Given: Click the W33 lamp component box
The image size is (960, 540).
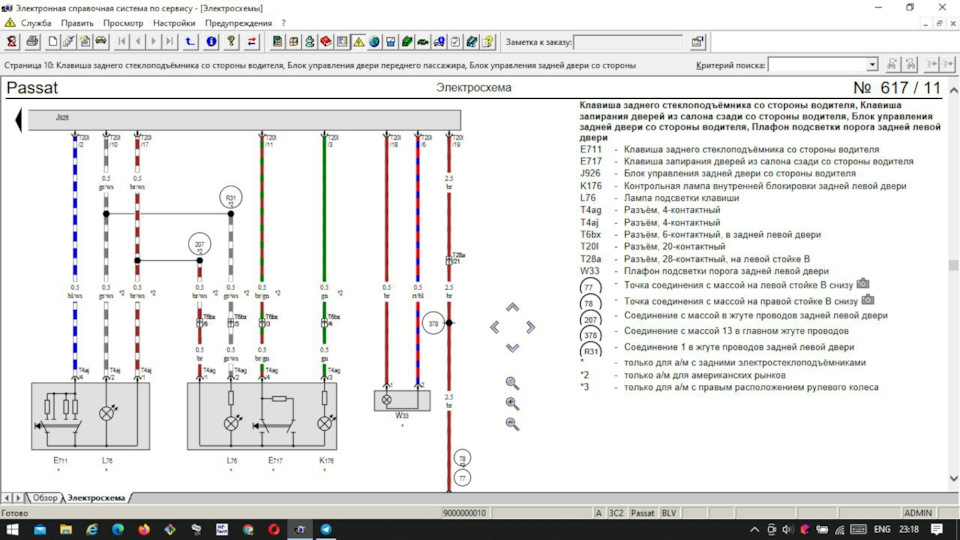Looking at the screenshot, I should click(402, 400).
